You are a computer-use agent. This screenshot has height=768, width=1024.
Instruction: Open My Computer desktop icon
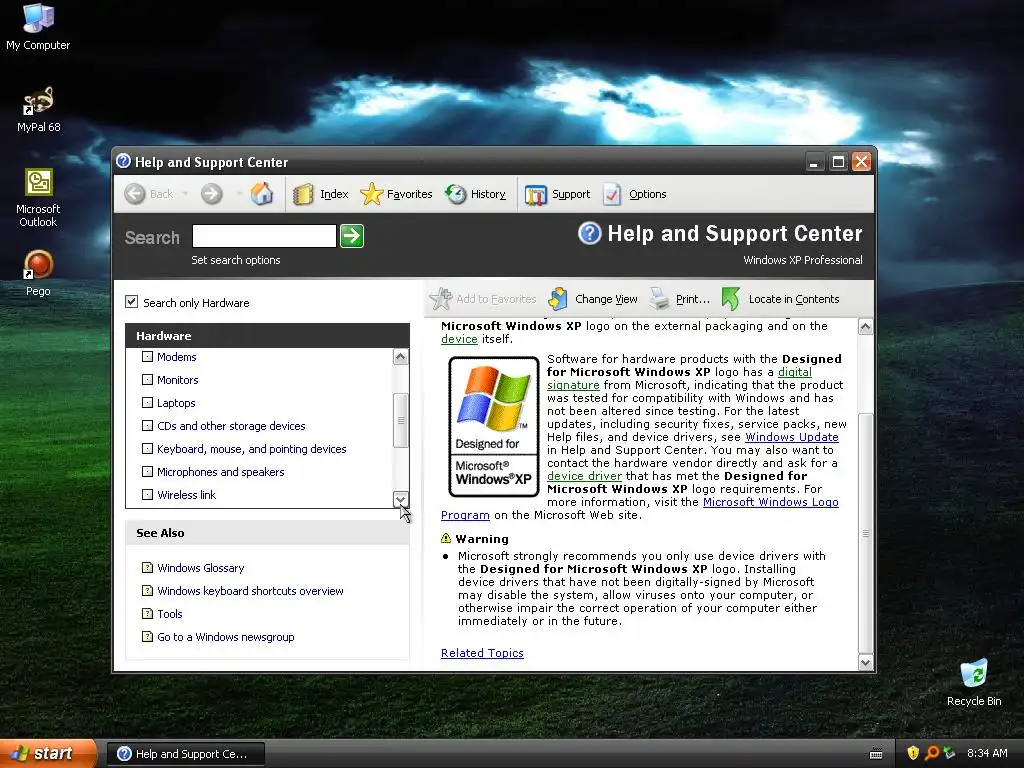(x=38, y=18)
